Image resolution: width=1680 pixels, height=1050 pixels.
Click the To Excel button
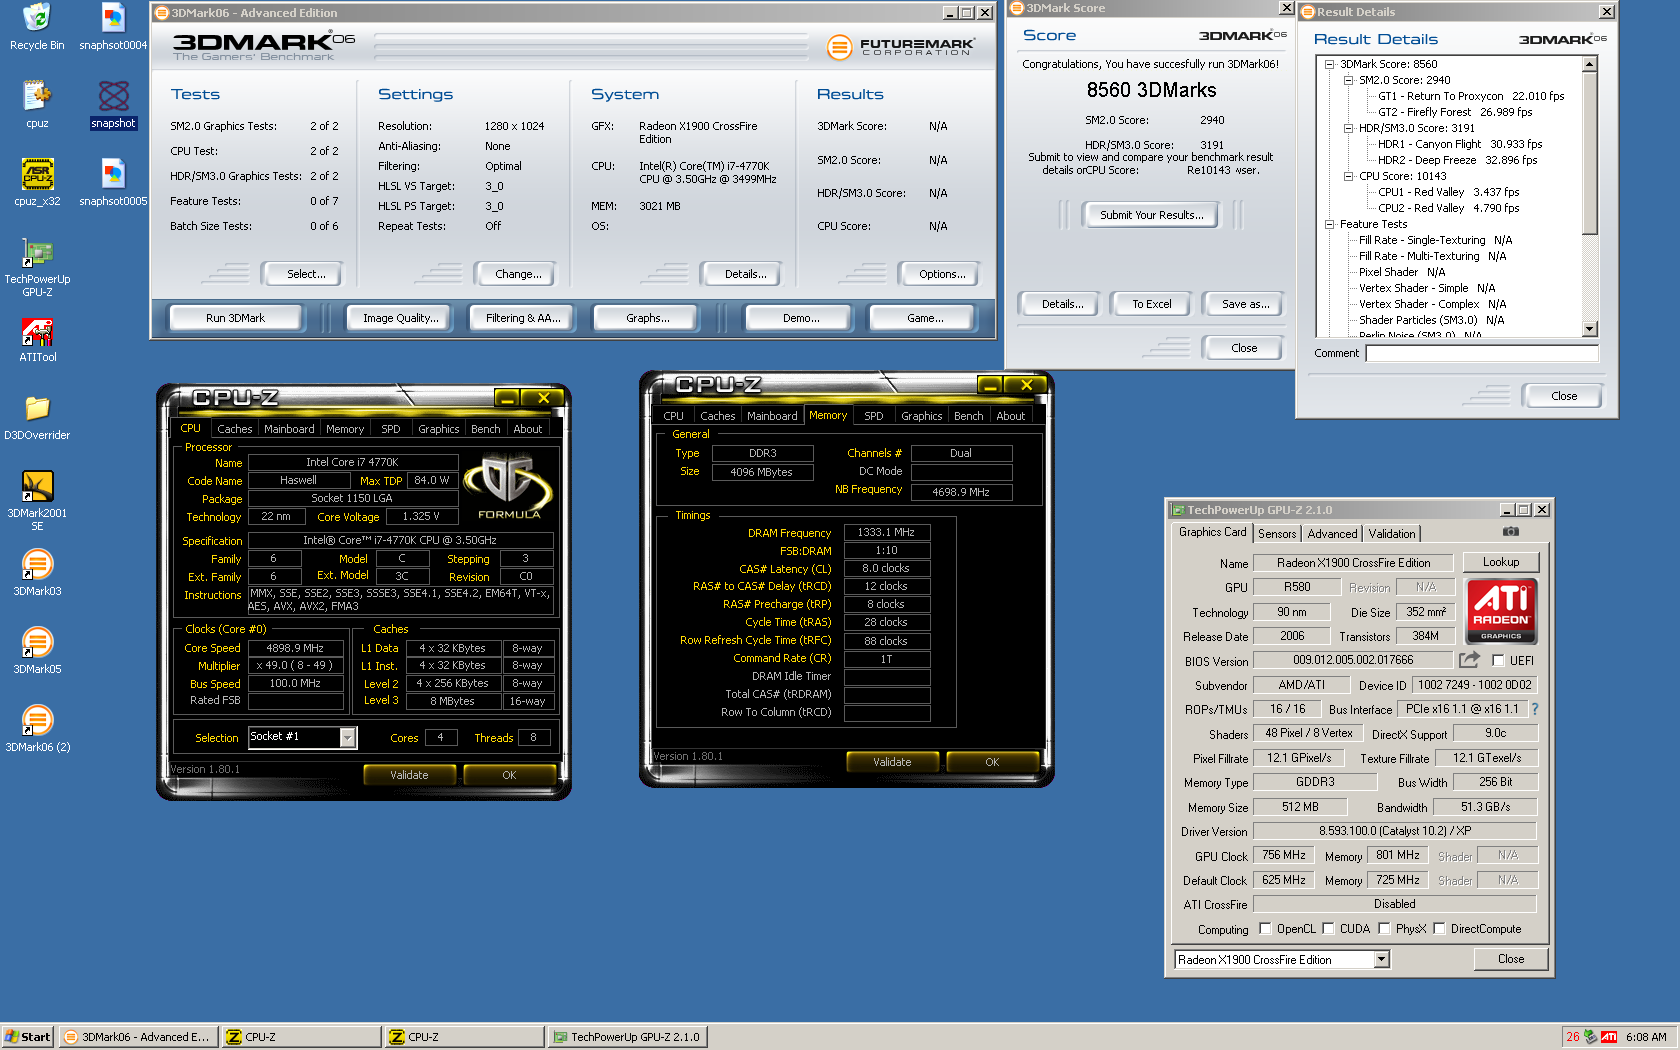click(x=1151, y=304)
